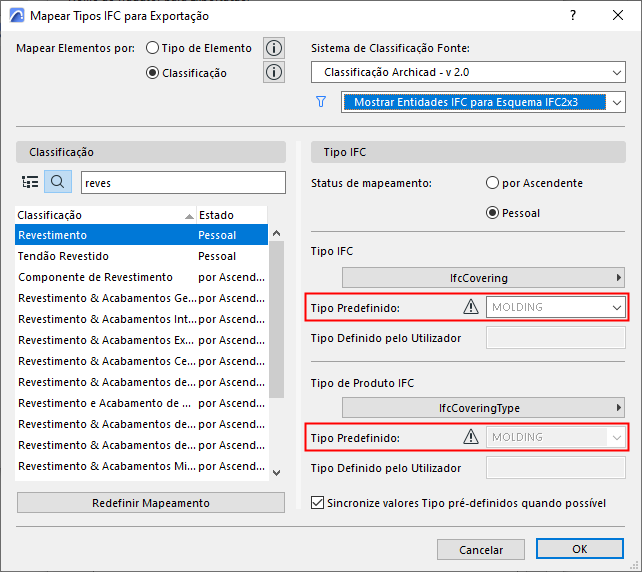
Task: Open the Classificação Archicad v 2.0 dropdown
Action: click(x=468, y=72)
